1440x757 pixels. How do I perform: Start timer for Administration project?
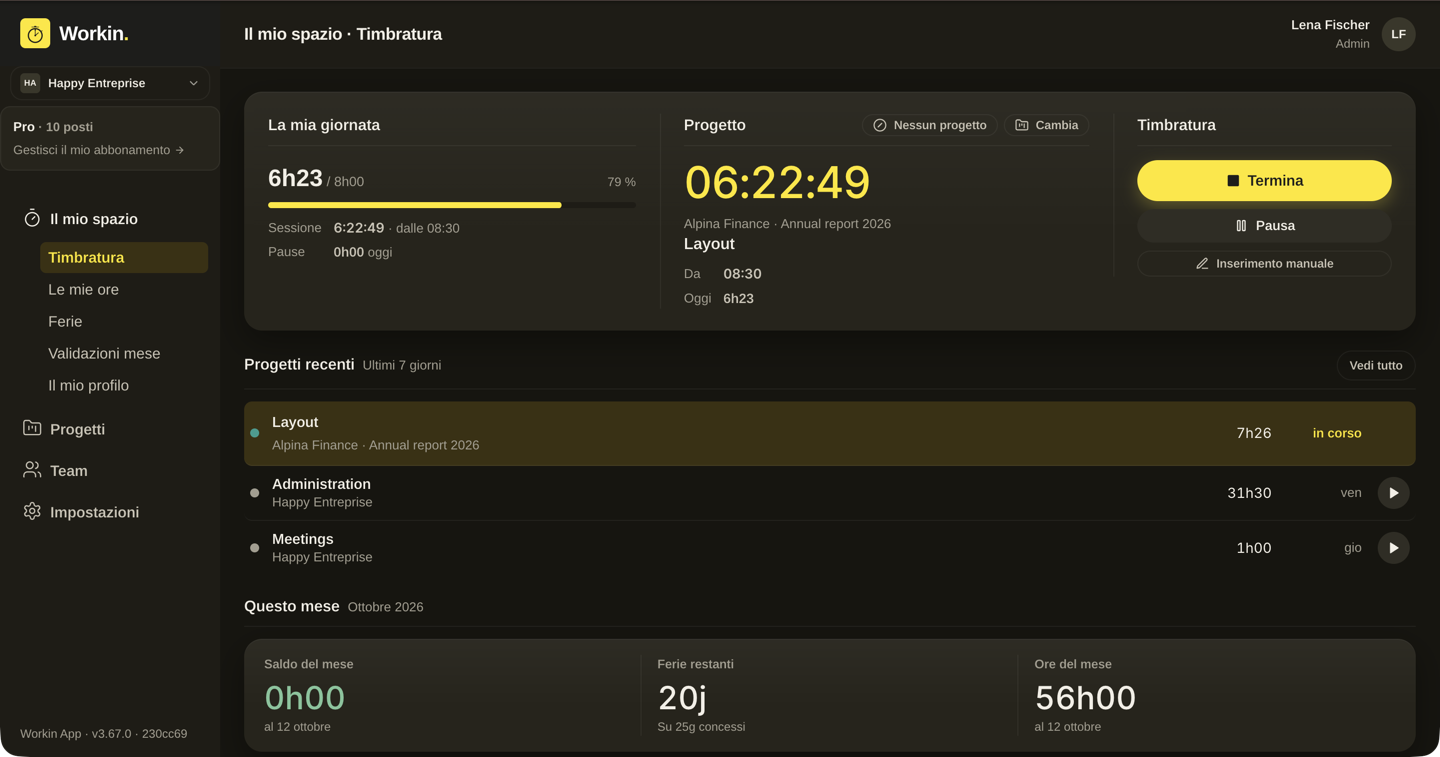tap(1393, 493)
